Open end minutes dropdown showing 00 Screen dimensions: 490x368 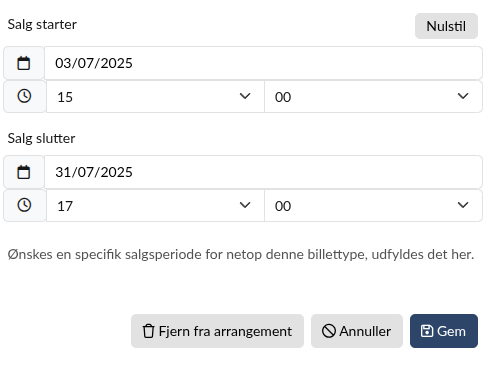coord(373,205)
